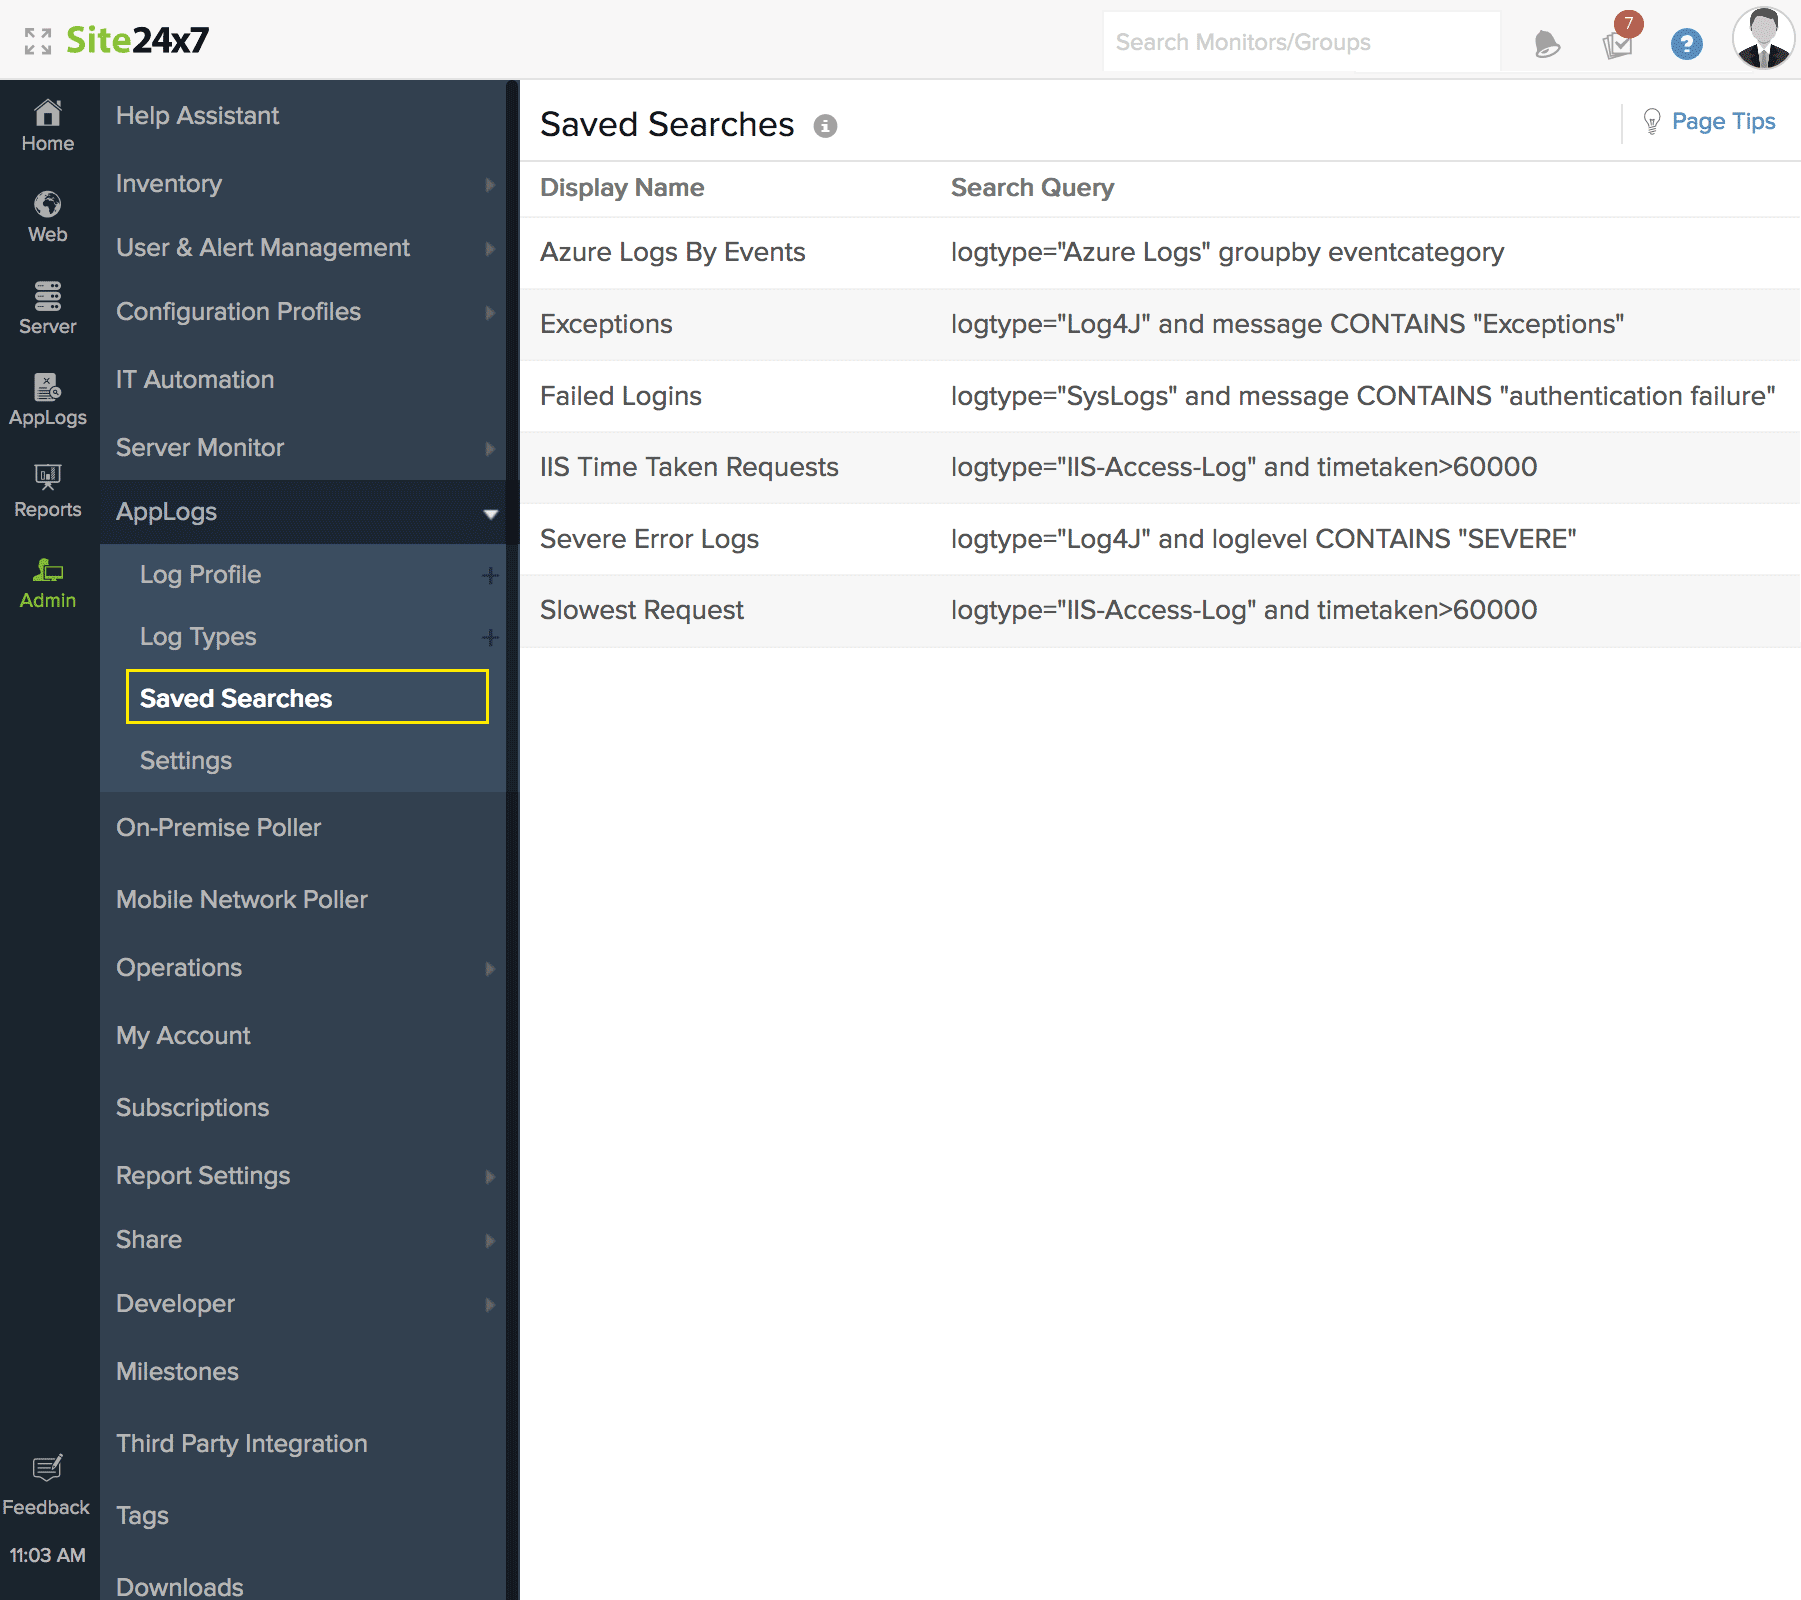Select Settings under AppLogs
Image resolution: width=1801 pixels, height=1600 pixels.
(185, 760)
